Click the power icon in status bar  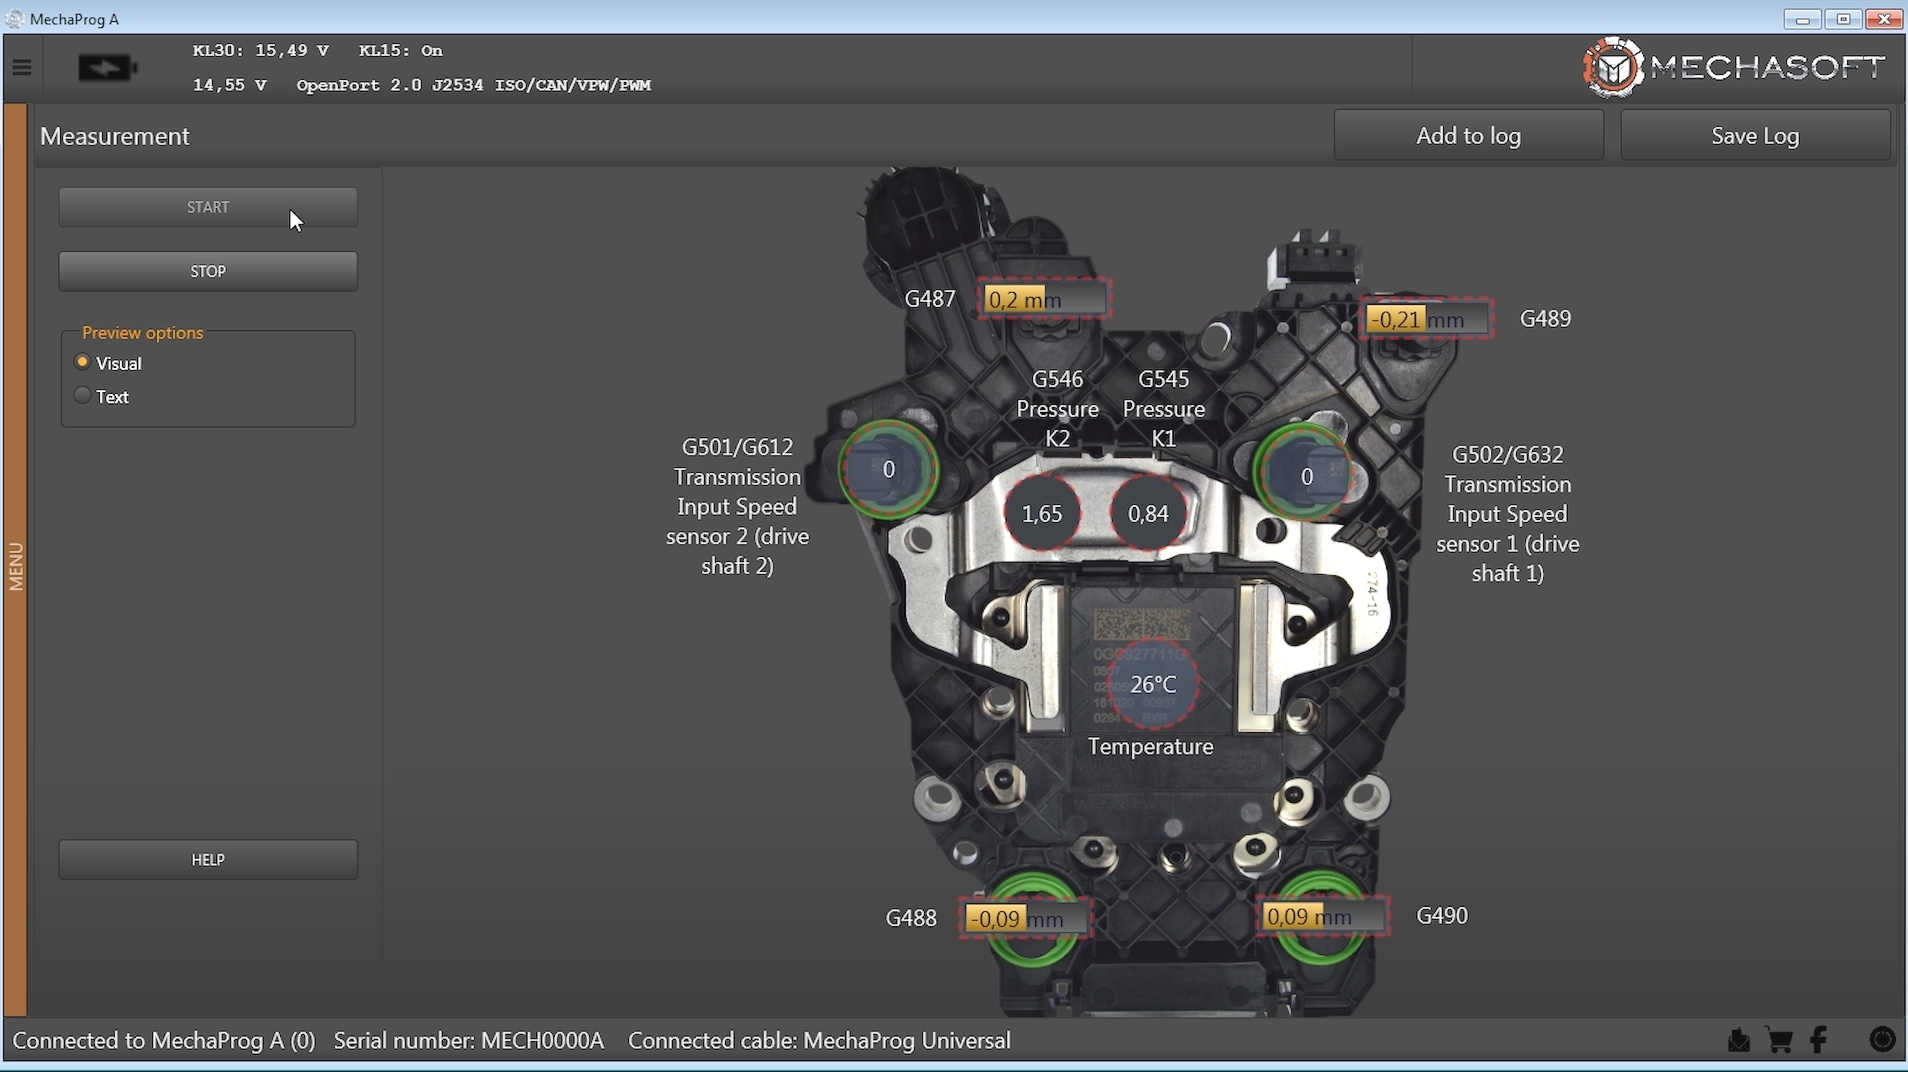point(1882,1040)
